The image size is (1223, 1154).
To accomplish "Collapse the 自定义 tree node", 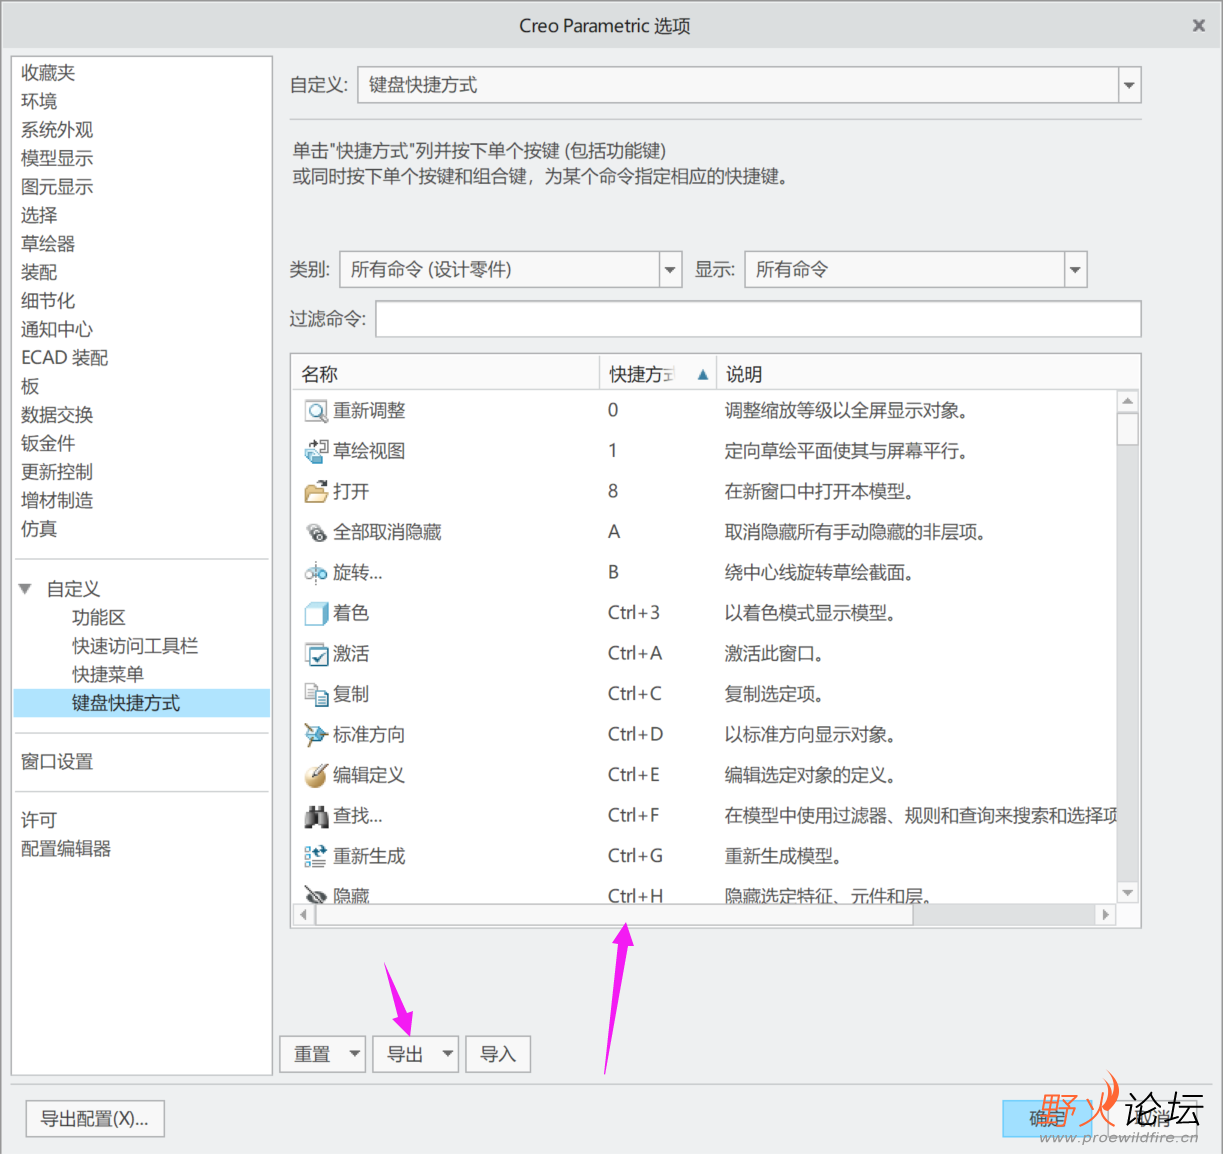I will 25,589.
